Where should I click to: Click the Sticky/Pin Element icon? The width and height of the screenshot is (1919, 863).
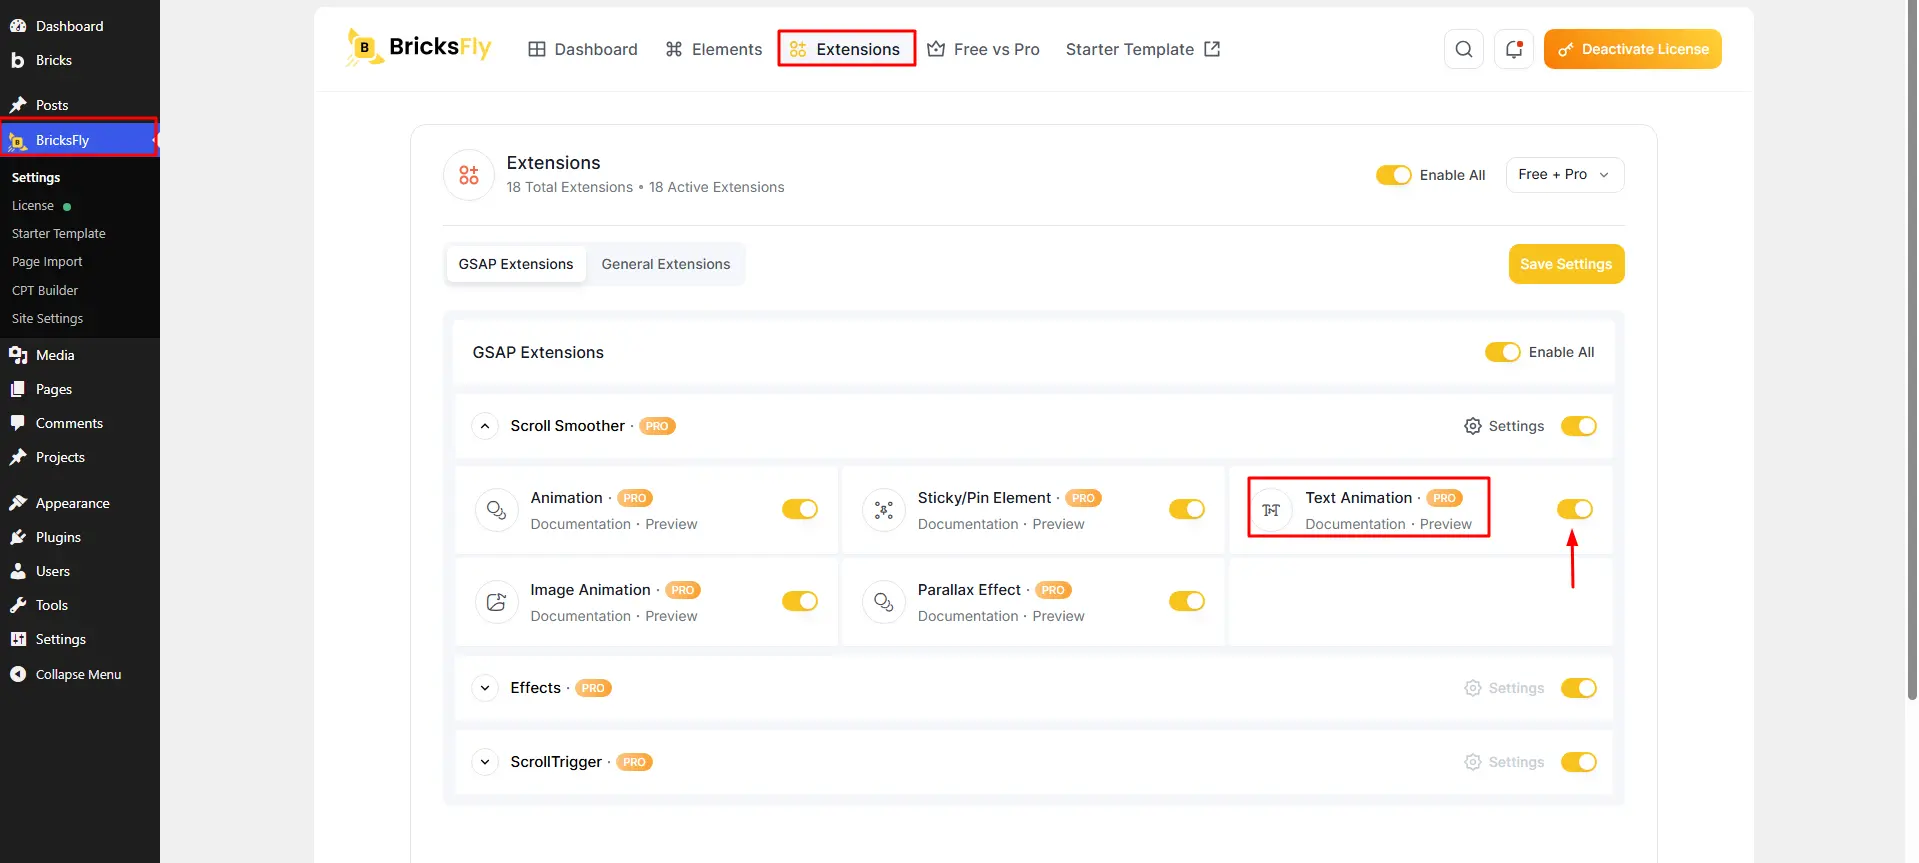(x=883, y=510)
